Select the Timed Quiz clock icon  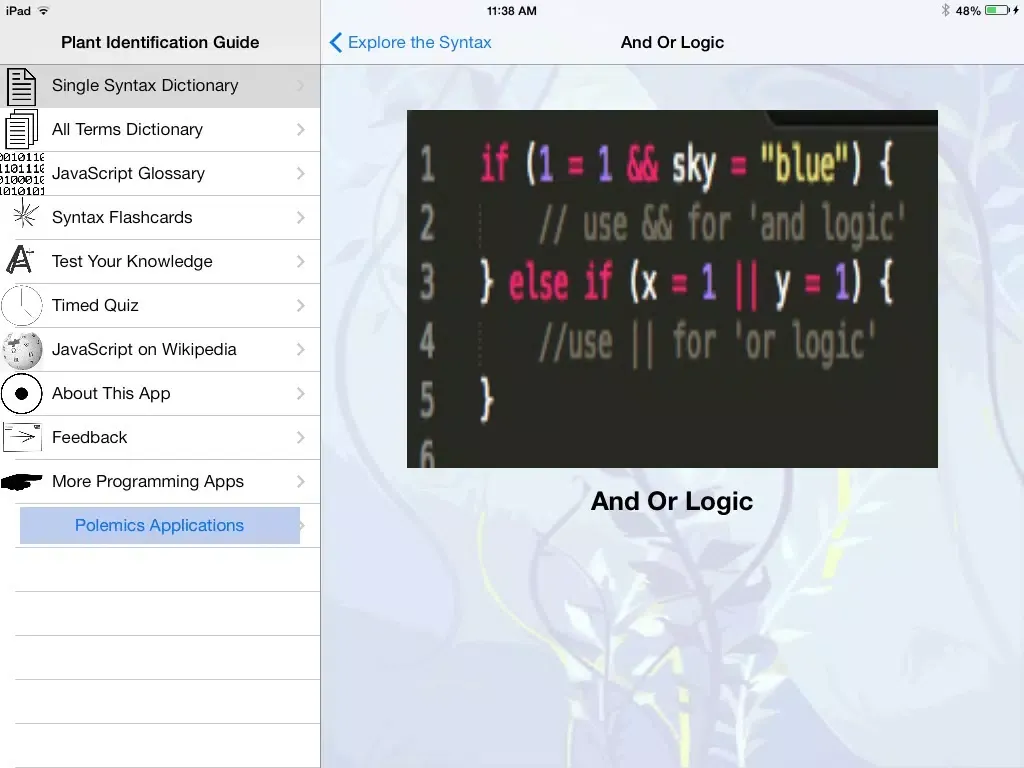[x=22, y=305]
